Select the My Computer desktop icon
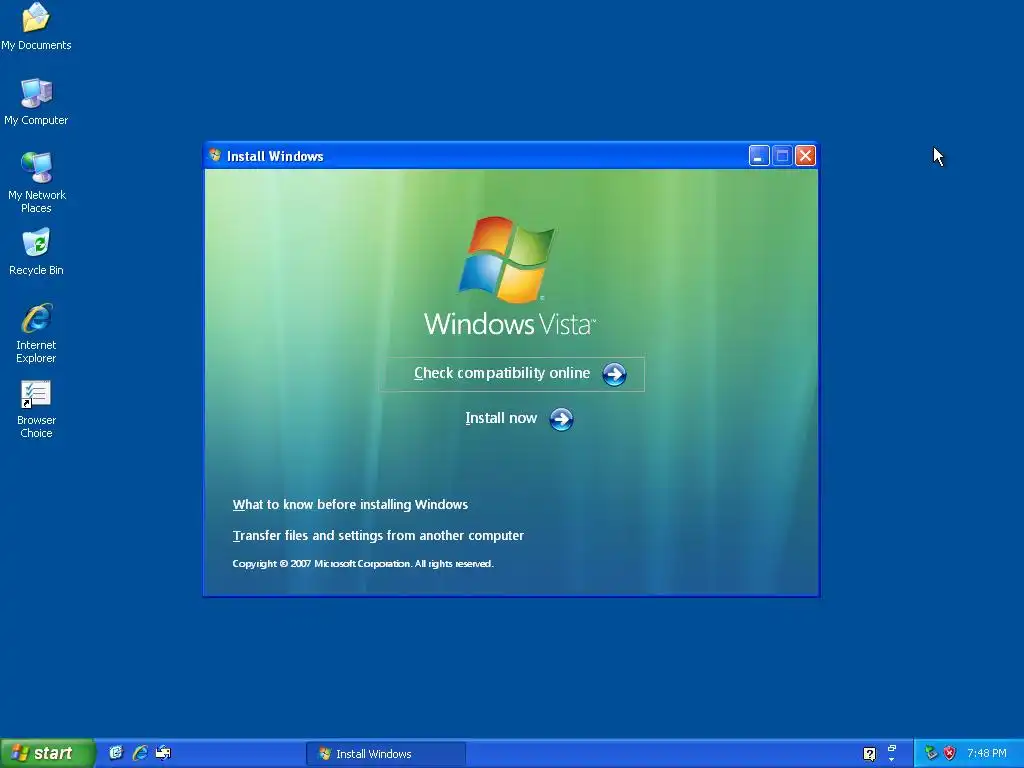This screenshot has height=768, width=1024. [36, 101]
